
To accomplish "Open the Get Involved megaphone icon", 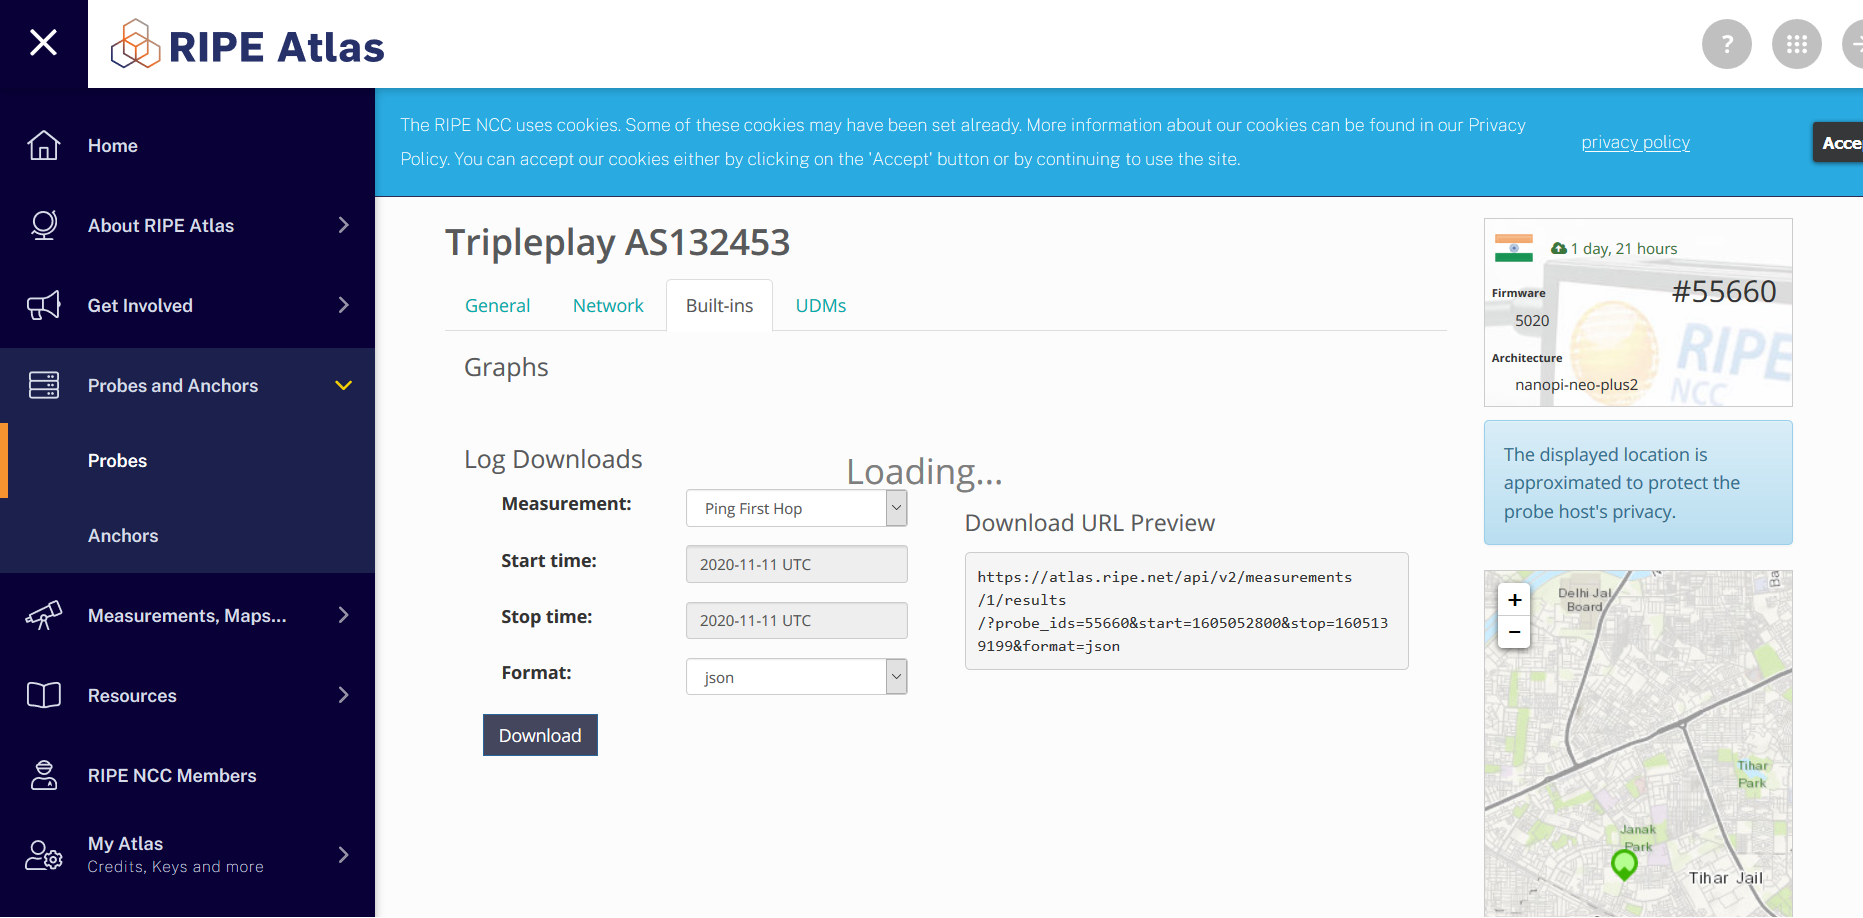I will coord(44,305).
